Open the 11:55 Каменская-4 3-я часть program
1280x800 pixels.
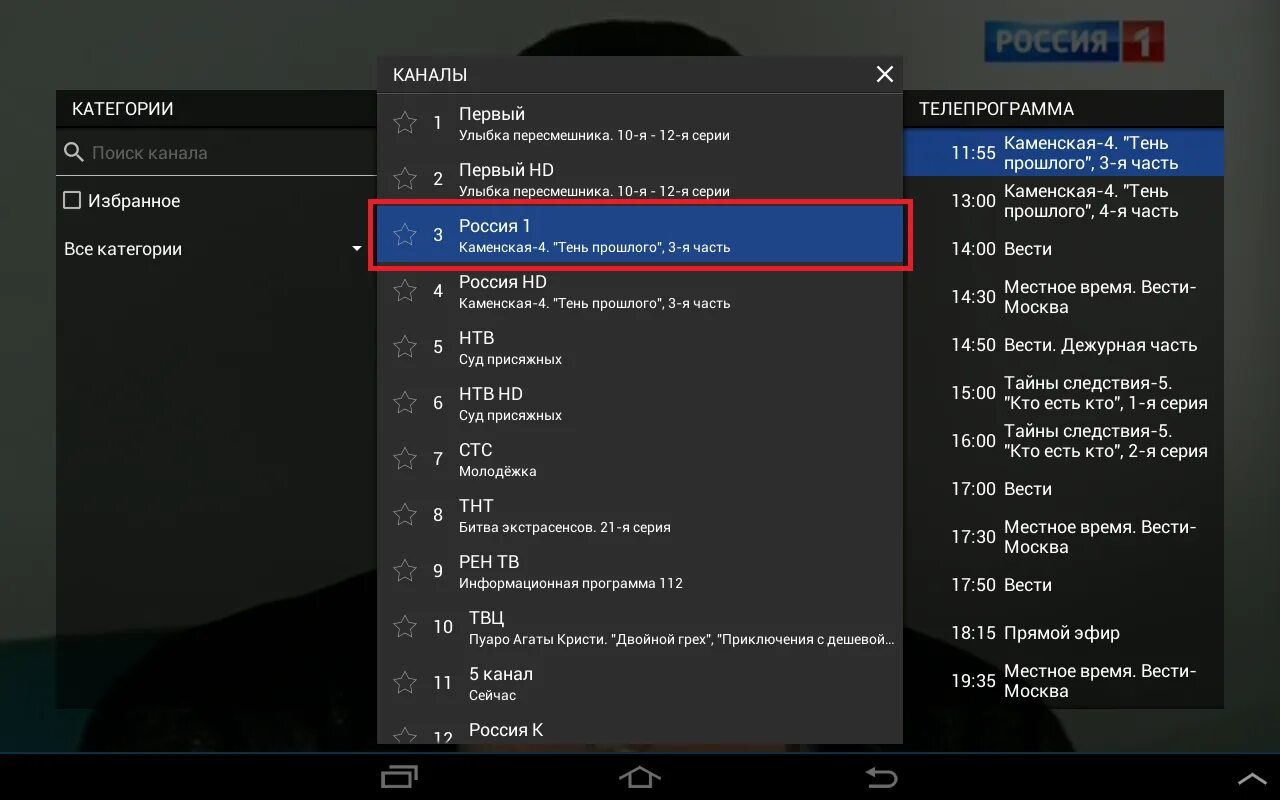(1064, 153)
